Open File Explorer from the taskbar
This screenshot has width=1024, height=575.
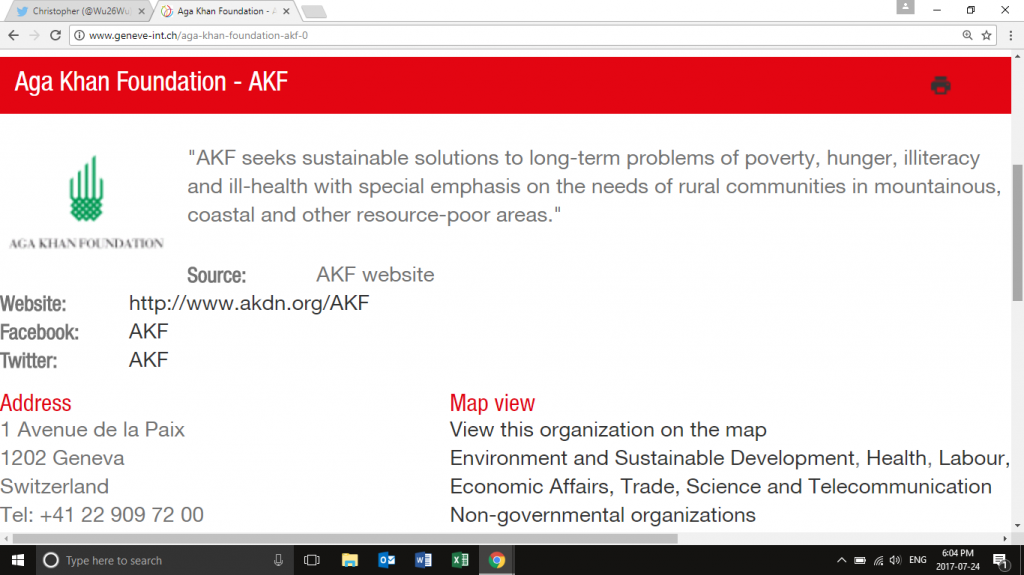point(349,560)
